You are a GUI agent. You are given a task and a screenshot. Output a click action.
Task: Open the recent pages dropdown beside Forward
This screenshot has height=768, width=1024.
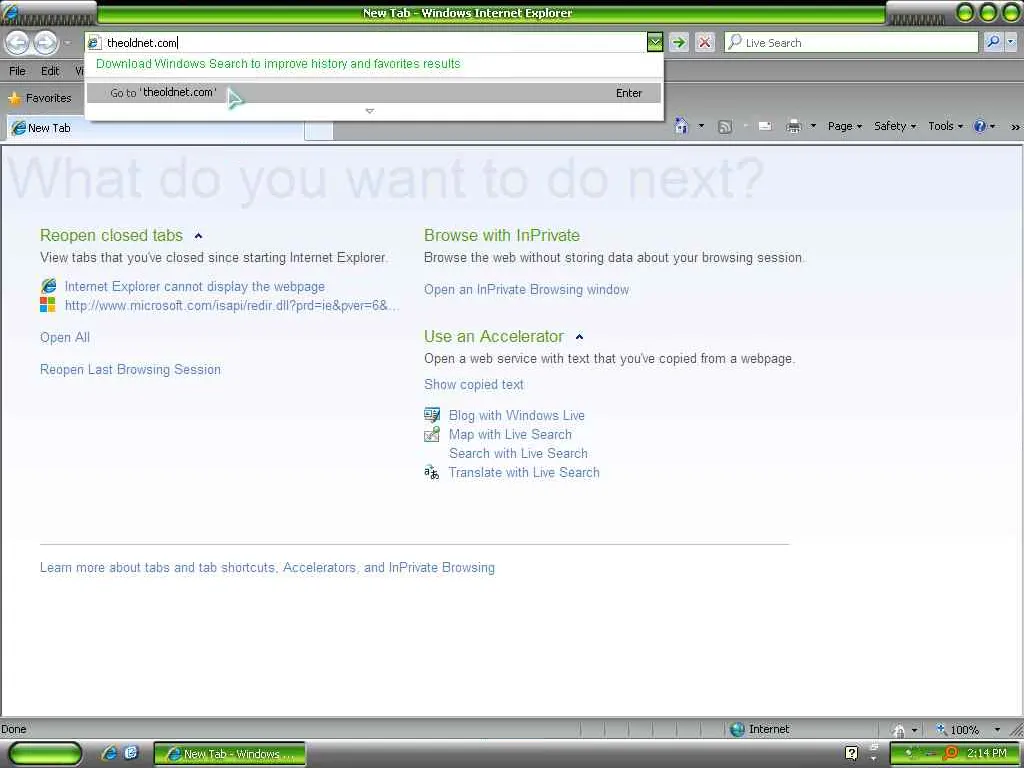coord(67,44)
